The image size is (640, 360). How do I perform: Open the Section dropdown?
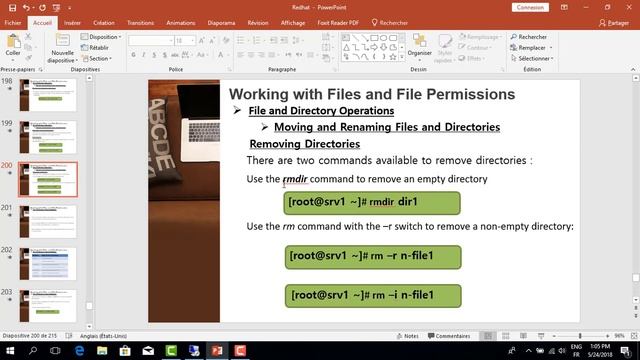(96, 58)
